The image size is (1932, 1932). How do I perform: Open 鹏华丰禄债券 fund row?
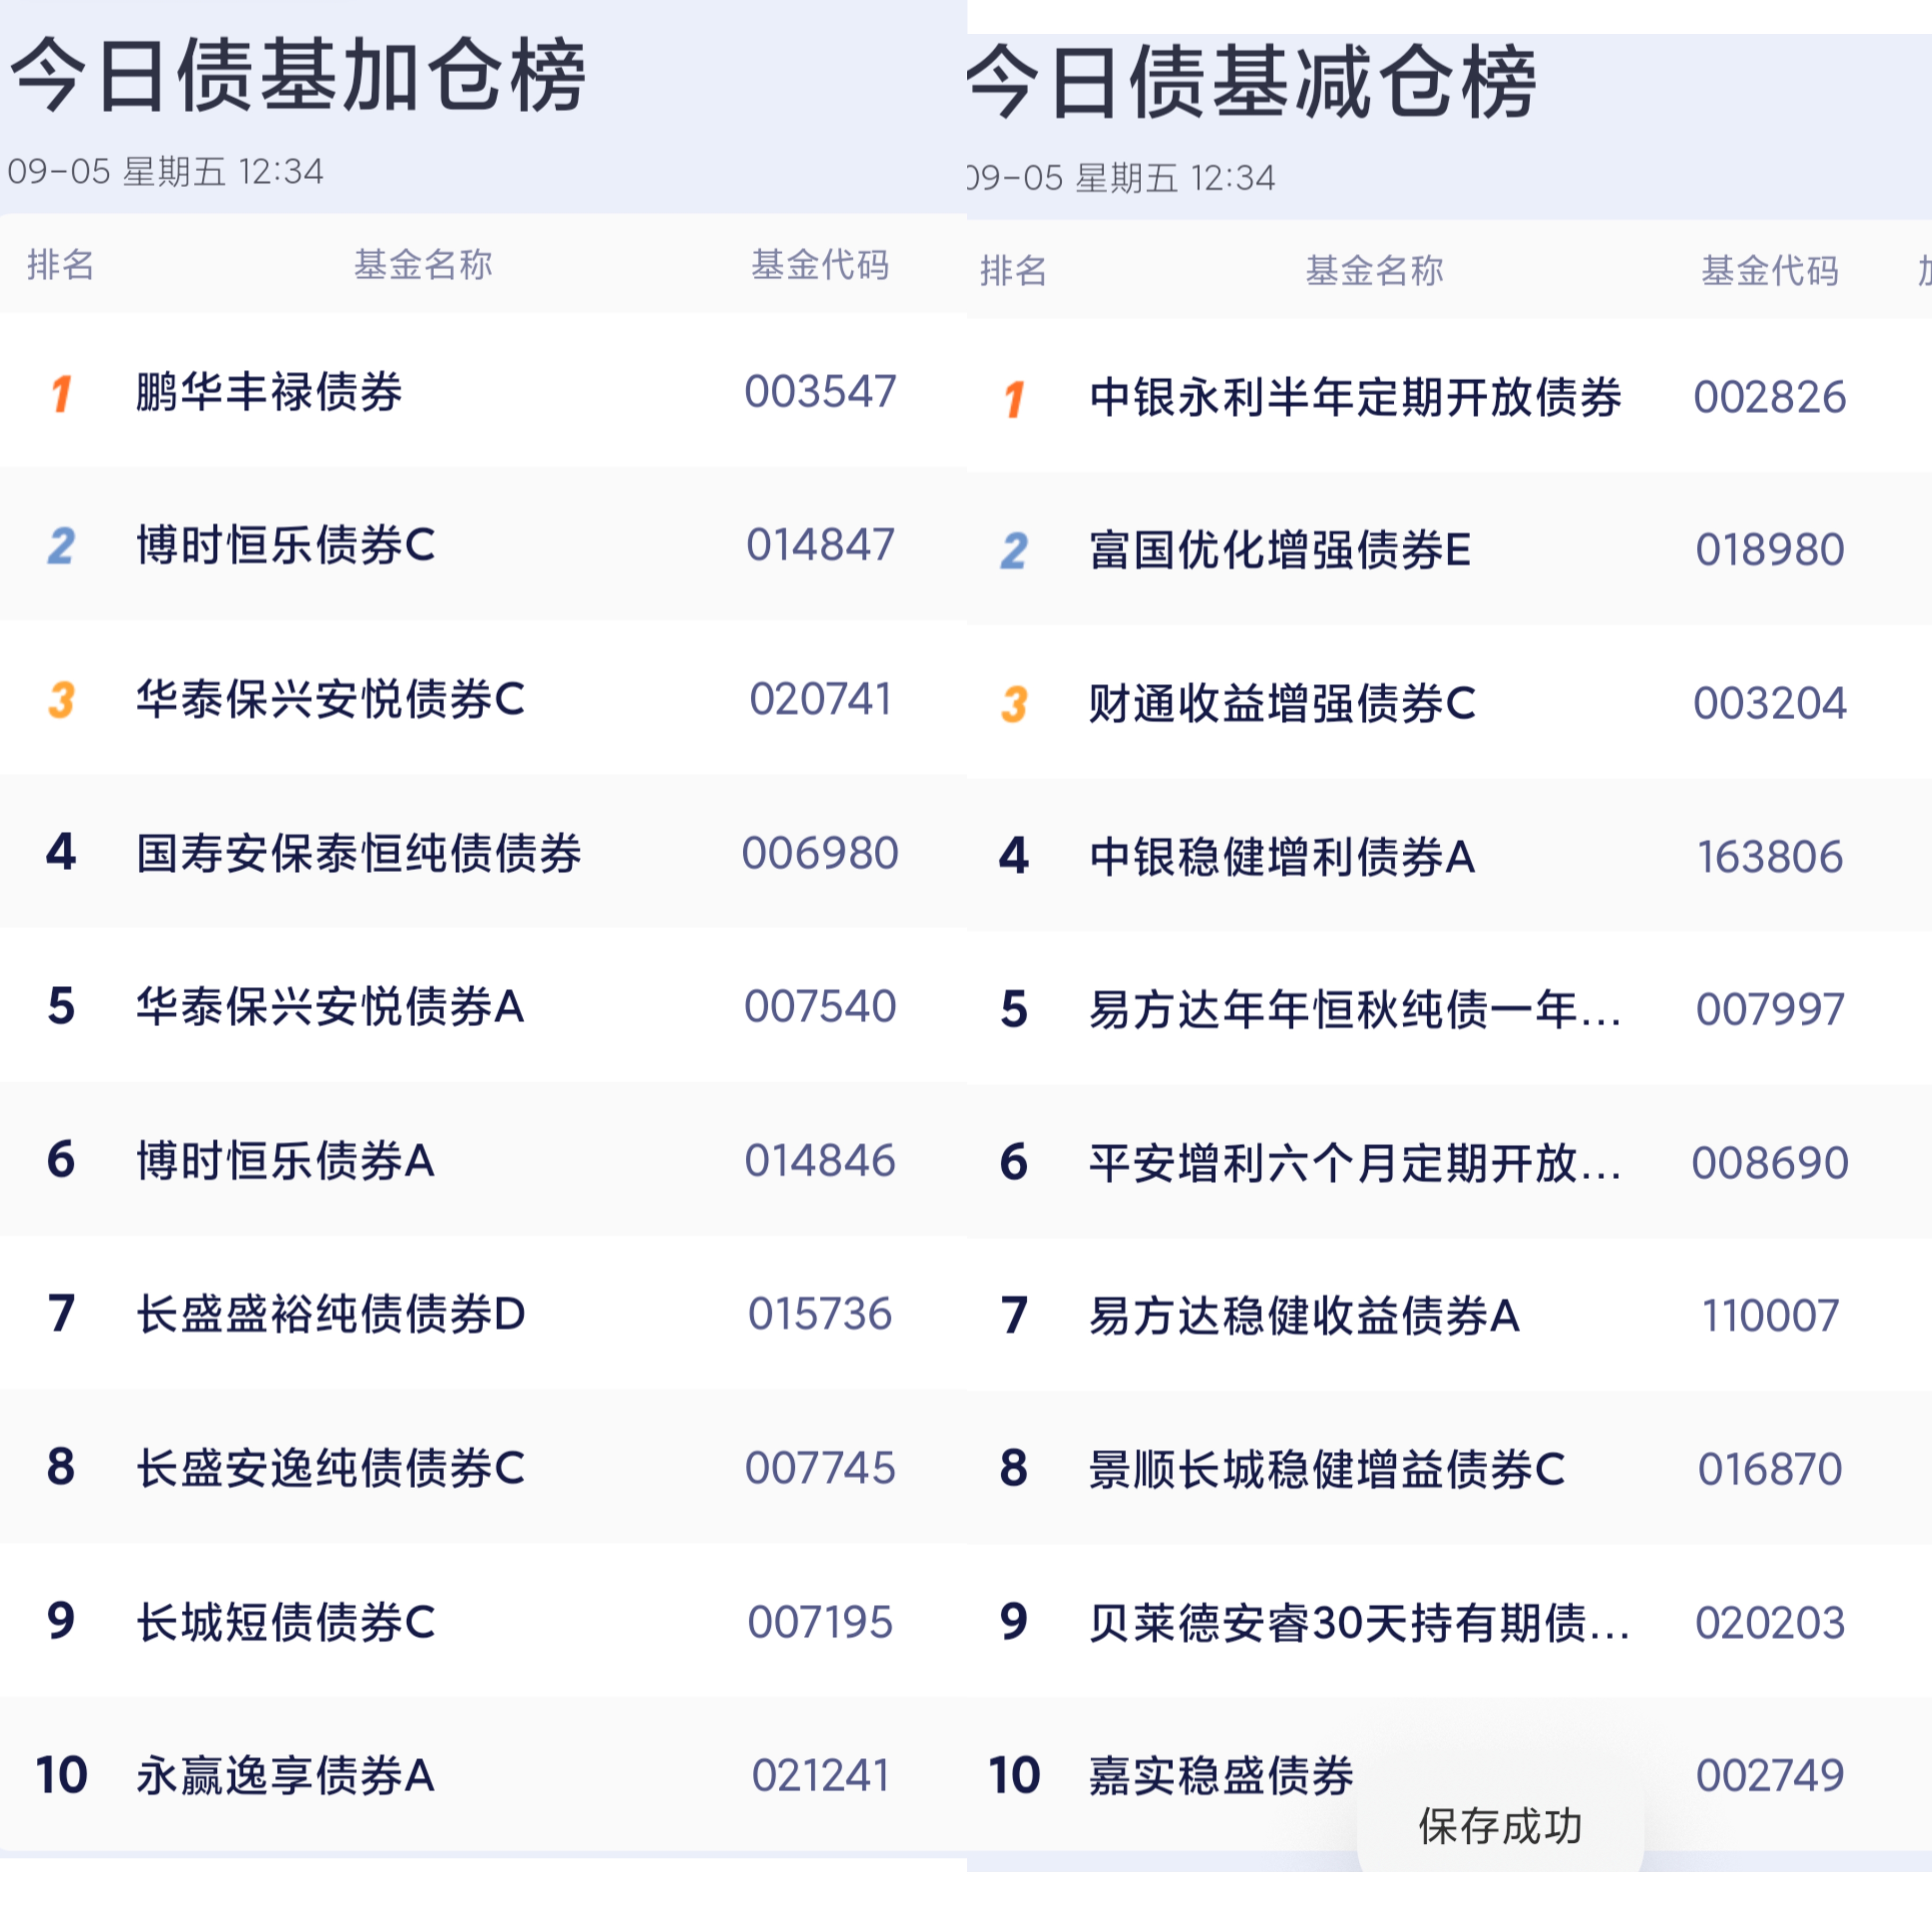click(x=483, y=390)
